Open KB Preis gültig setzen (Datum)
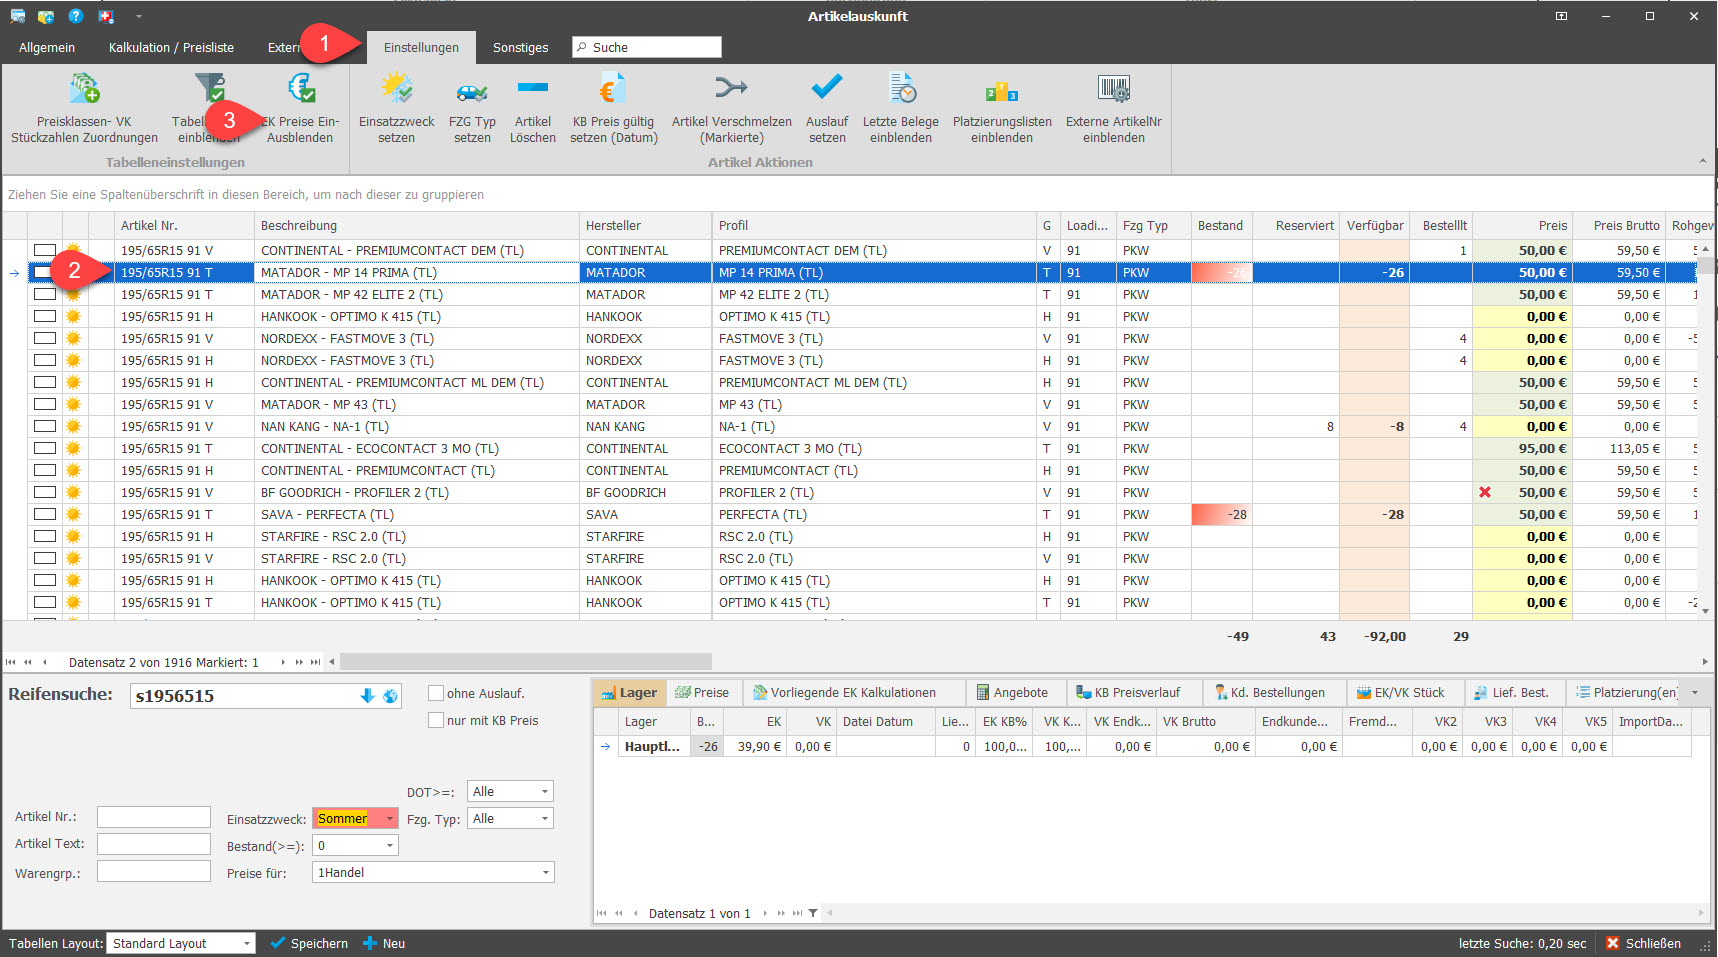1718x957 pixels. click(613, 108)
